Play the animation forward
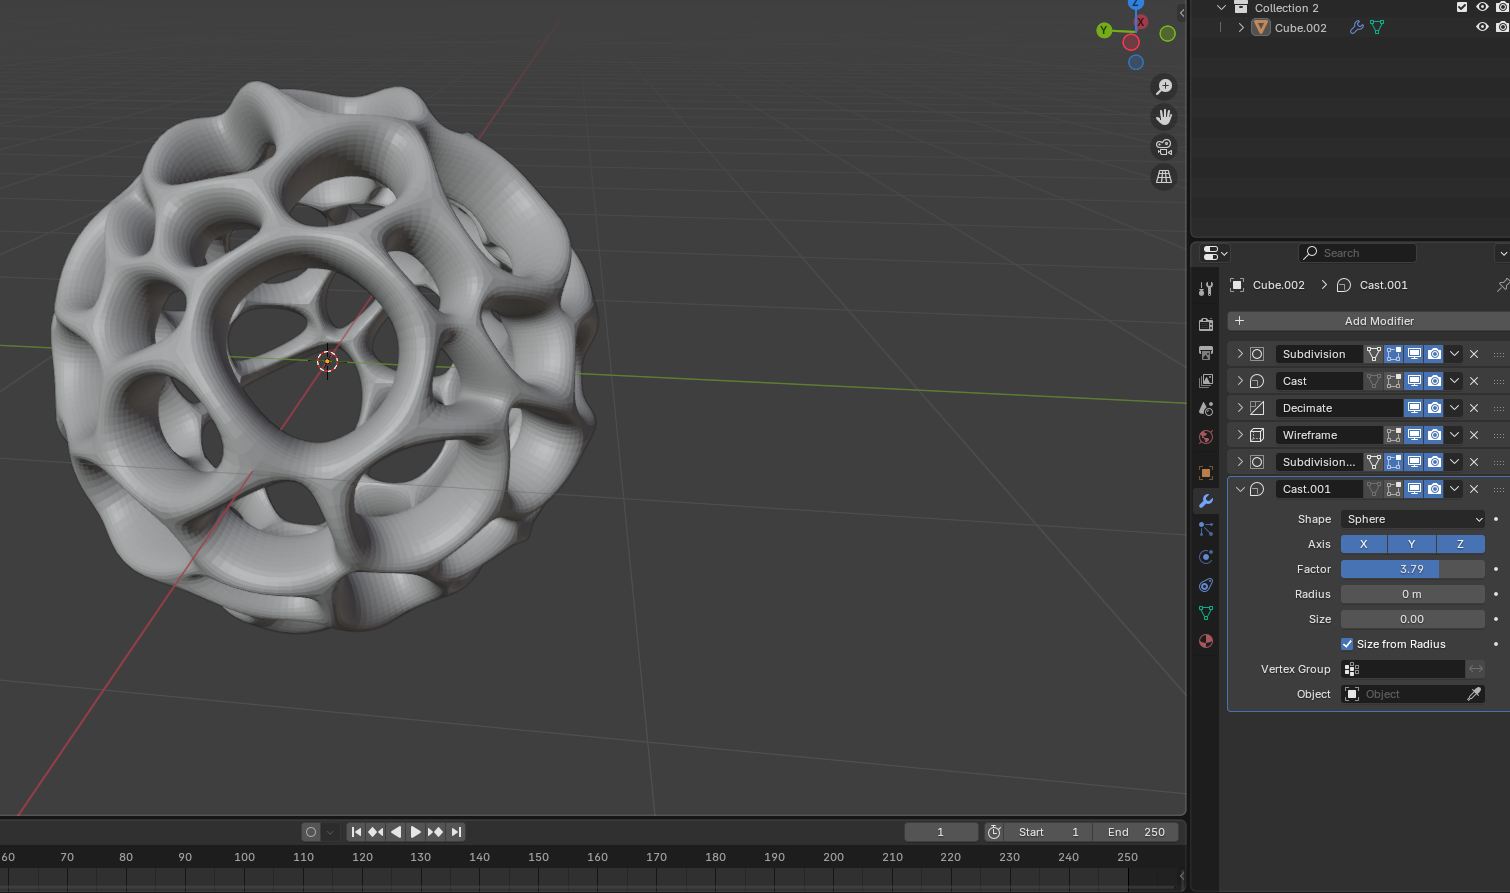1510x893 pixels. point(416,832)
